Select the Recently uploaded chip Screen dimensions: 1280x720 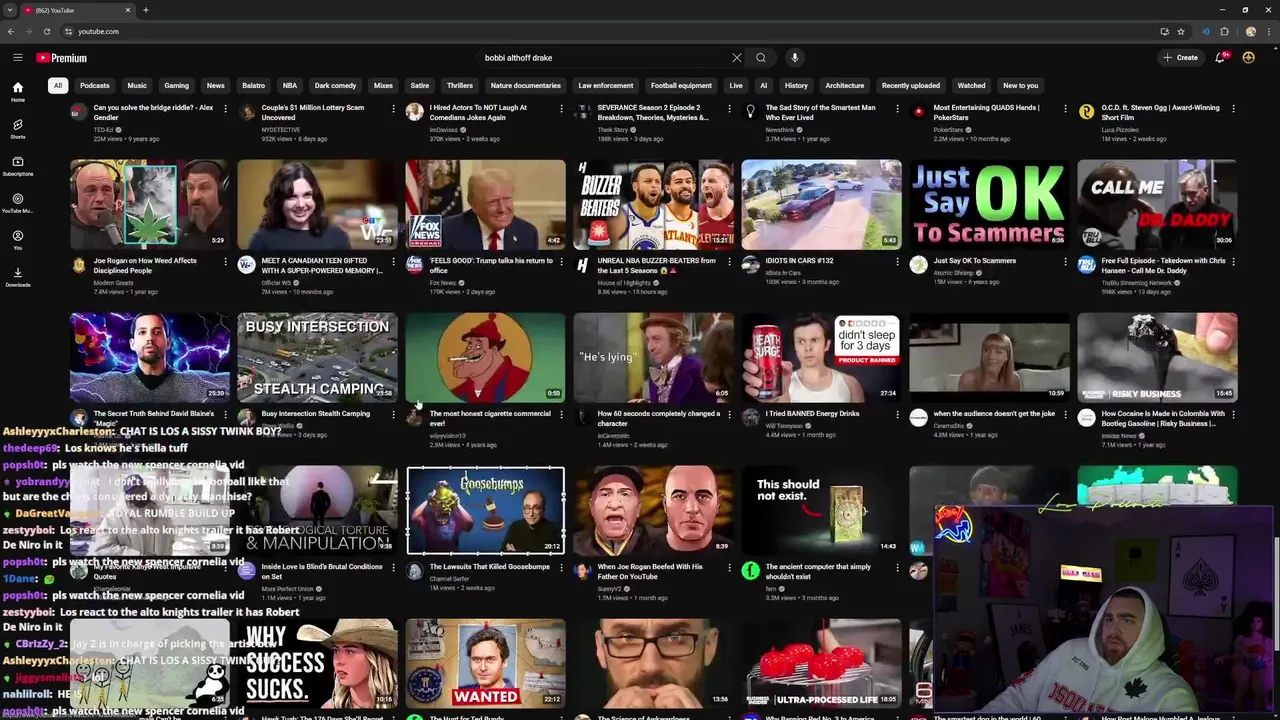click(x=910, y=86)
